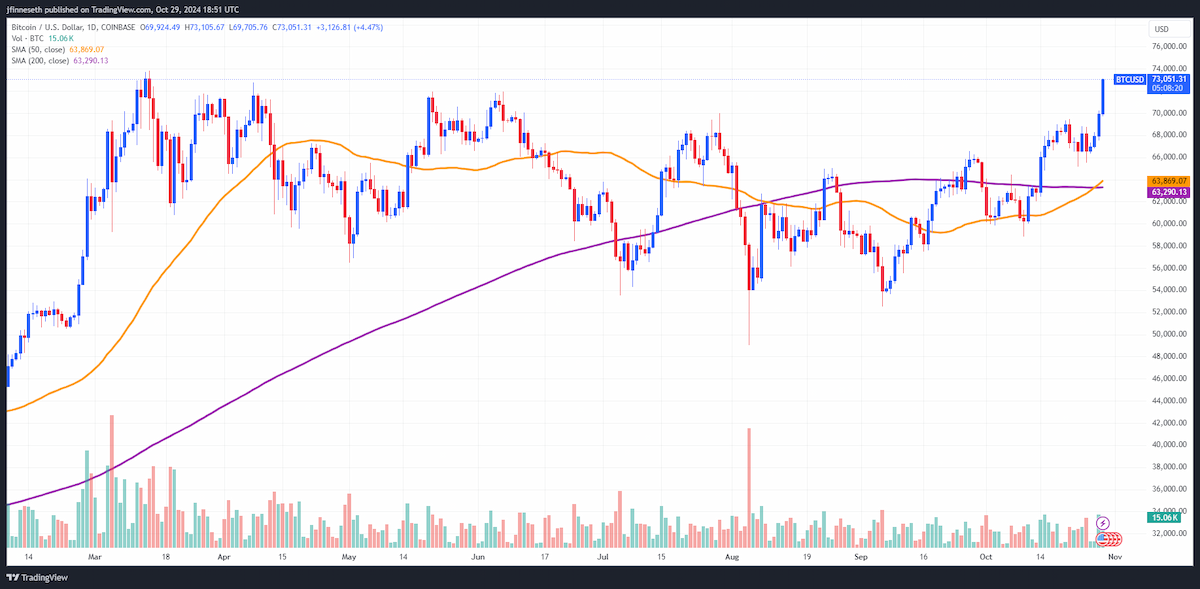Click the 76,000.00 price axis label
This screenshot has height=589, width=1200.
pyautogui.click(x=1169, y=47)
